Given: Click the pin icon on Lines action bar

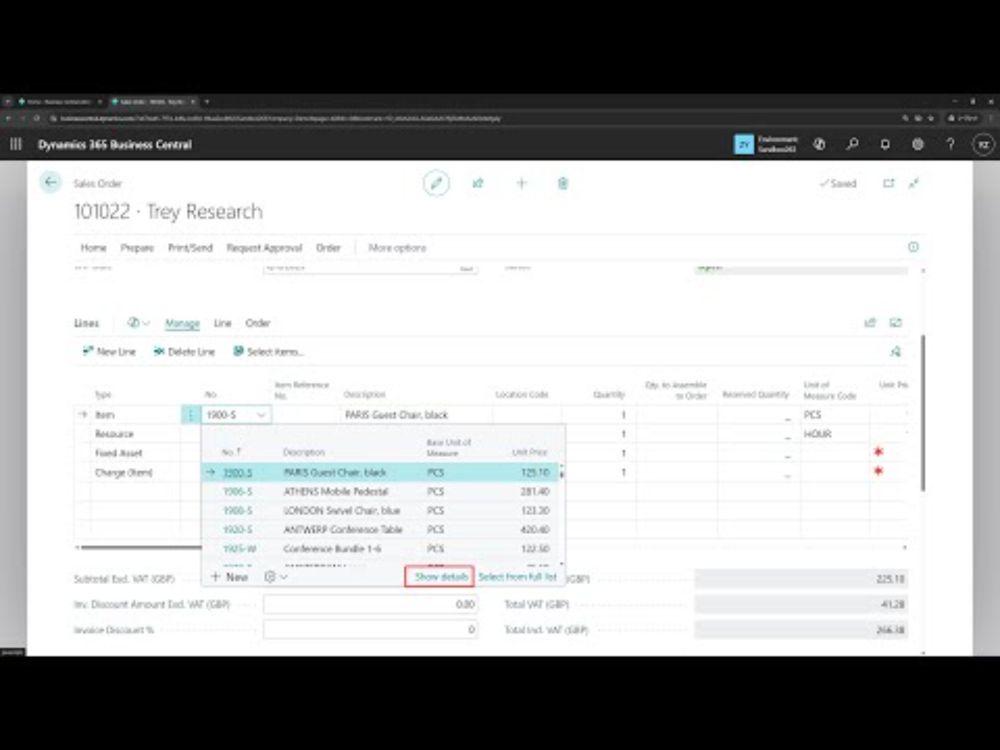Looking at the screenshot, I should [895, 351].
